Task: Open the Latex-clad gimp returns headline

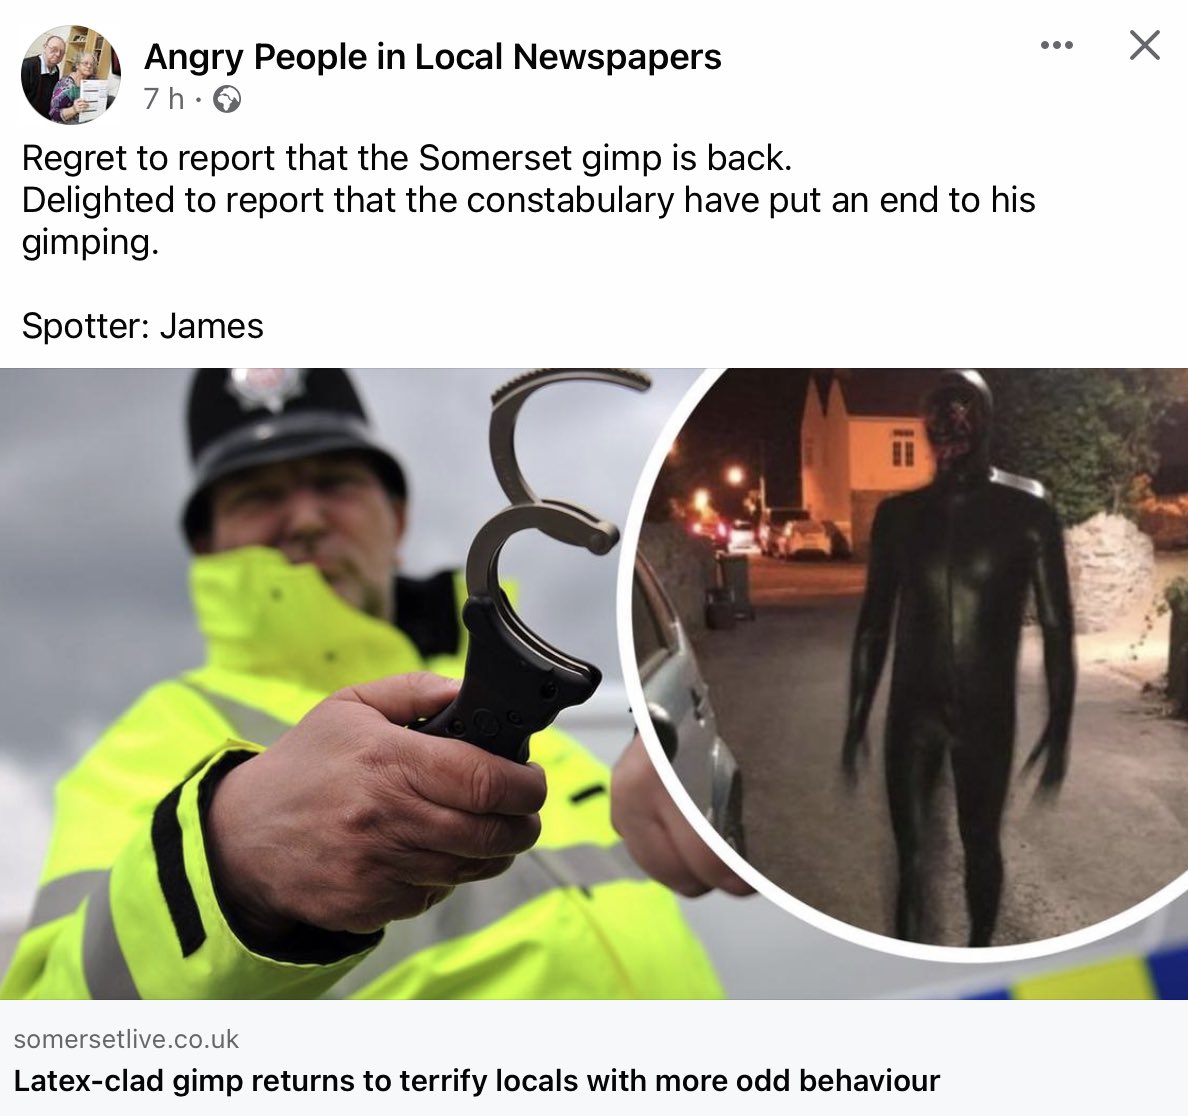Action: [x=477, y=1080]
